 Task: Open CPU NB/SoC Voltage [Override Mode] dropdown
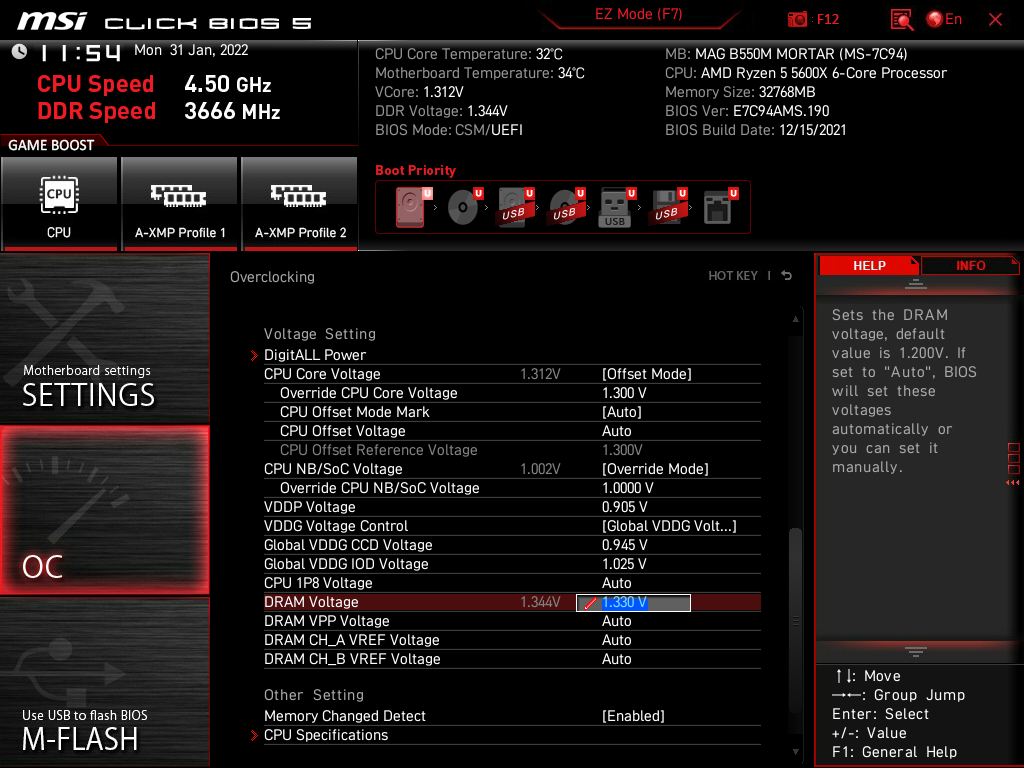(x=655, y=469)
